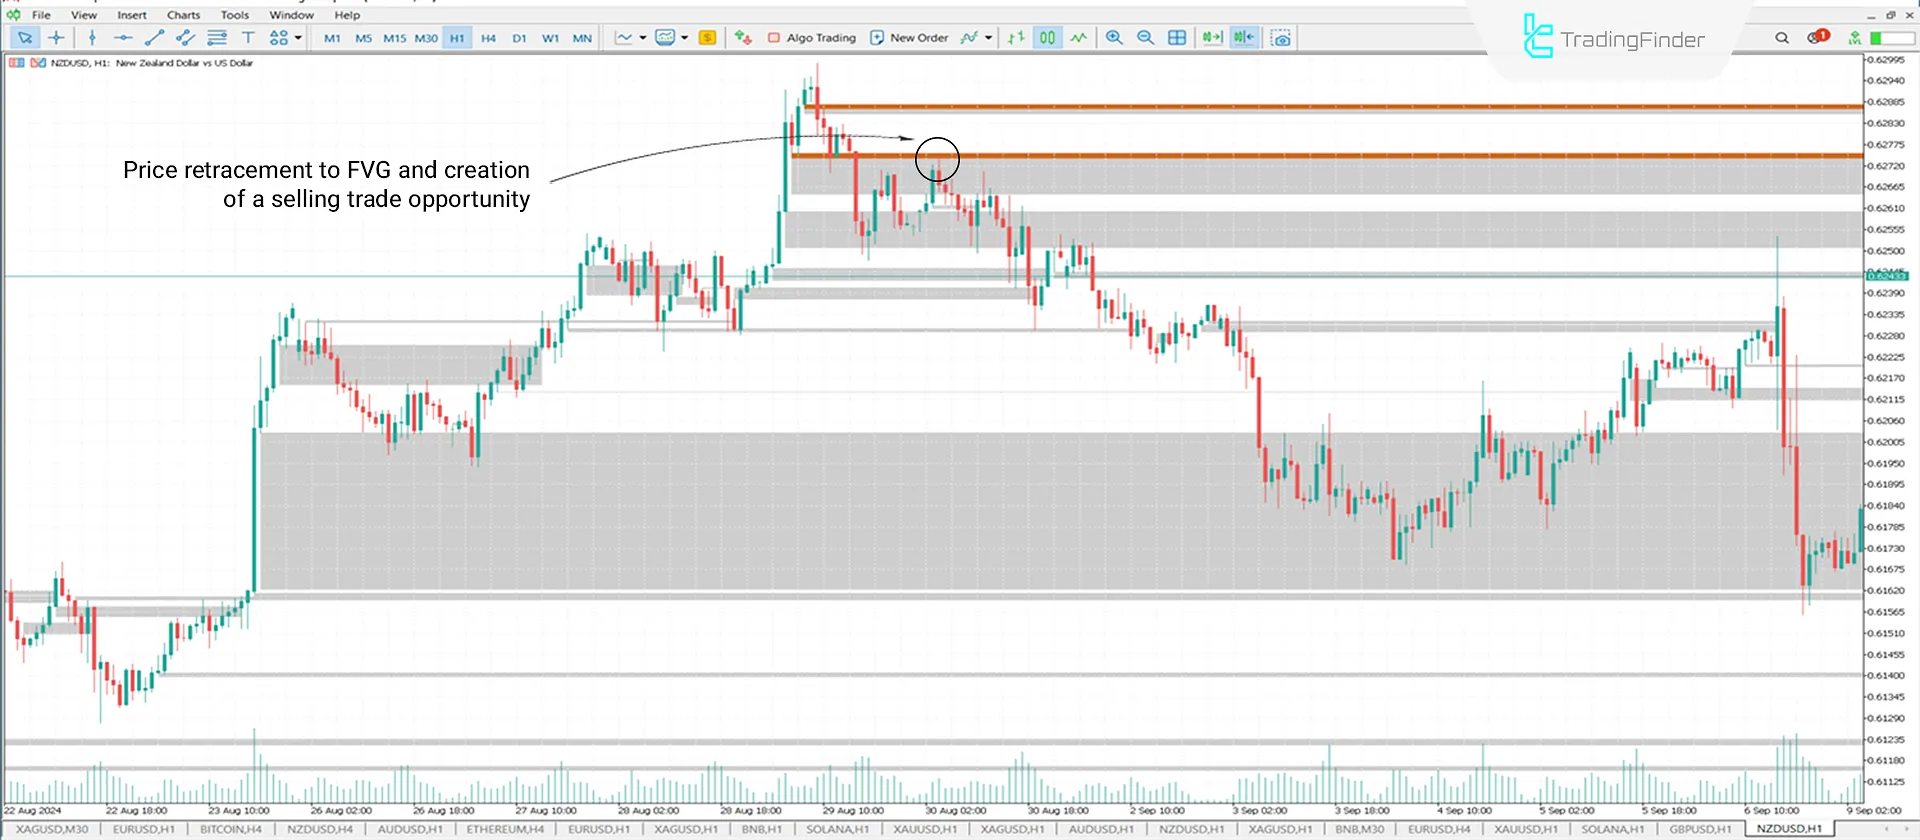Open the Window menu
1920x840 pixels.
pyautogui.click(x=291, y=15)
